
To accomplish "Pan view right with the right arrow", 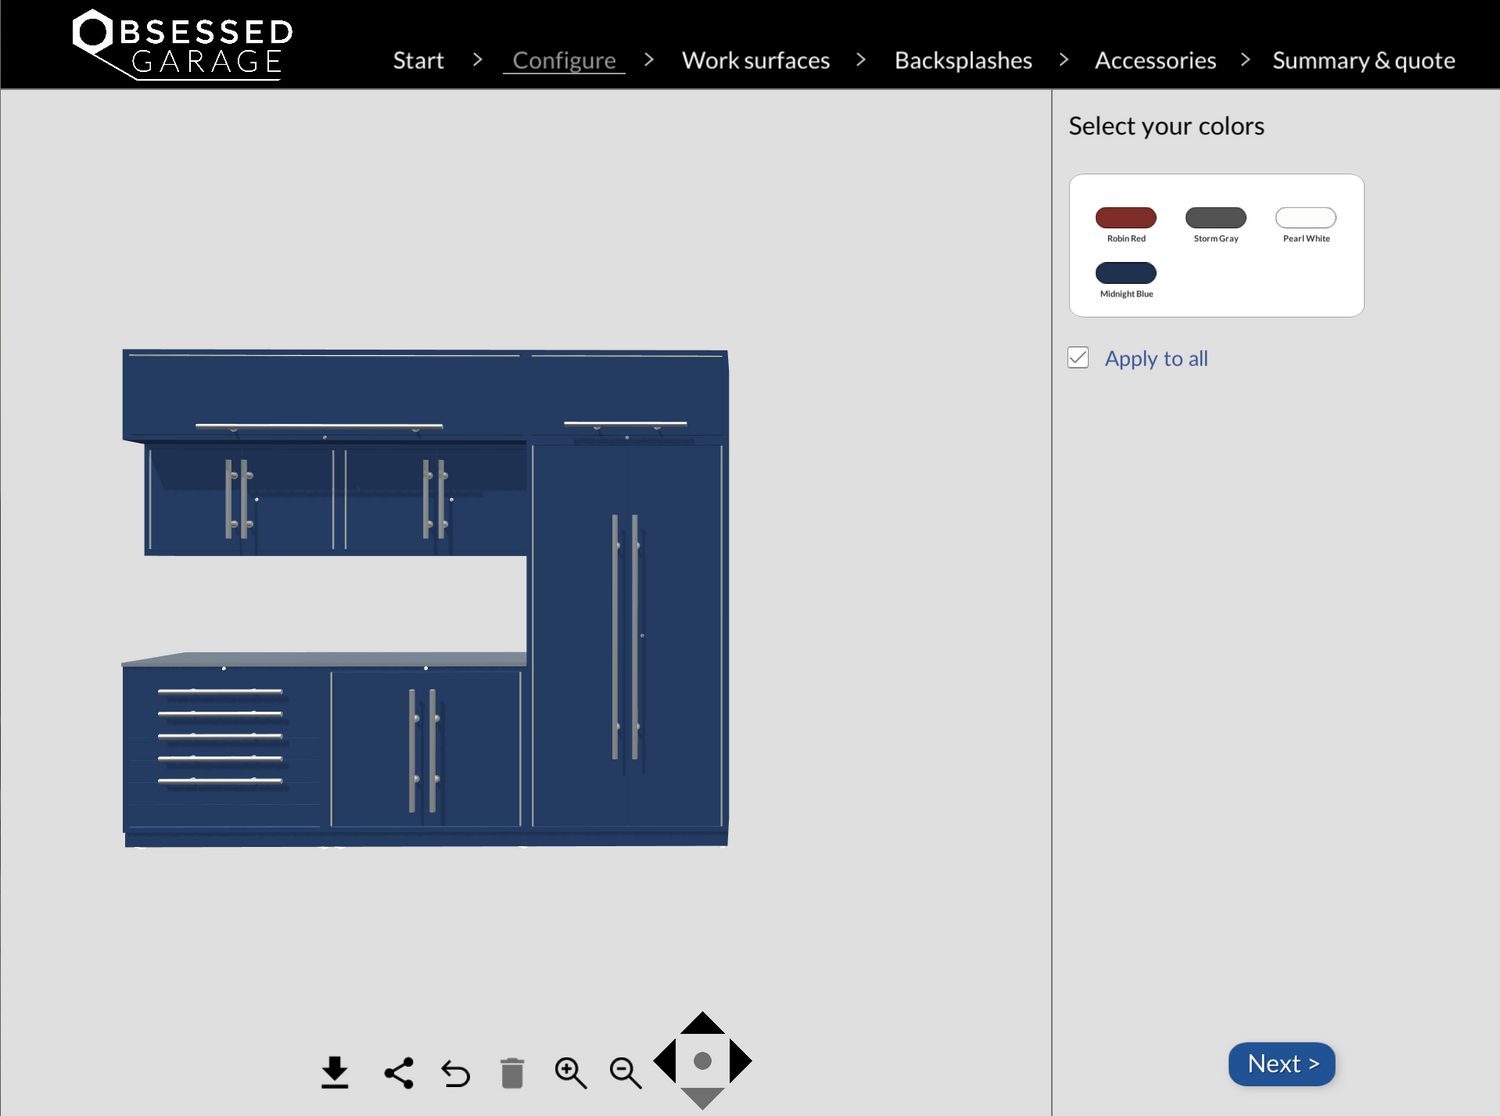I will [x=740, y=1061].
